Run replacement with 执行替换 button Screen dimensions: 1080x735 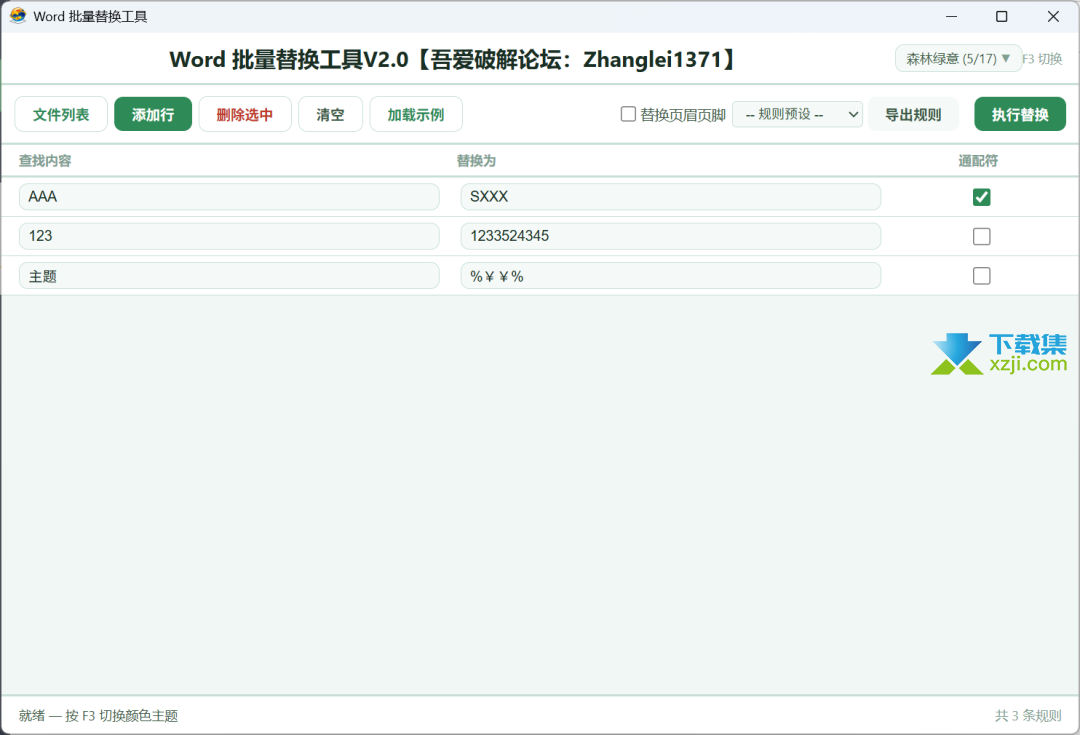1020,114
